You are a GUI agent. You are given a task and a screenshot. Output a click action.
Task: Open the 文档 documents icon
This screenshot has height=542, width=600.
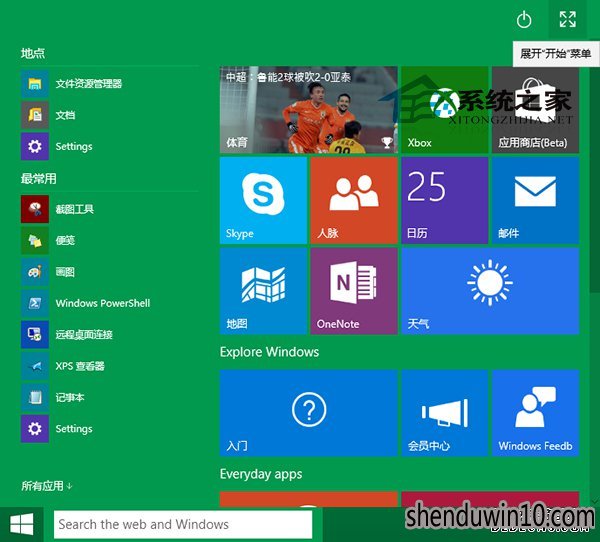(35, 115)
